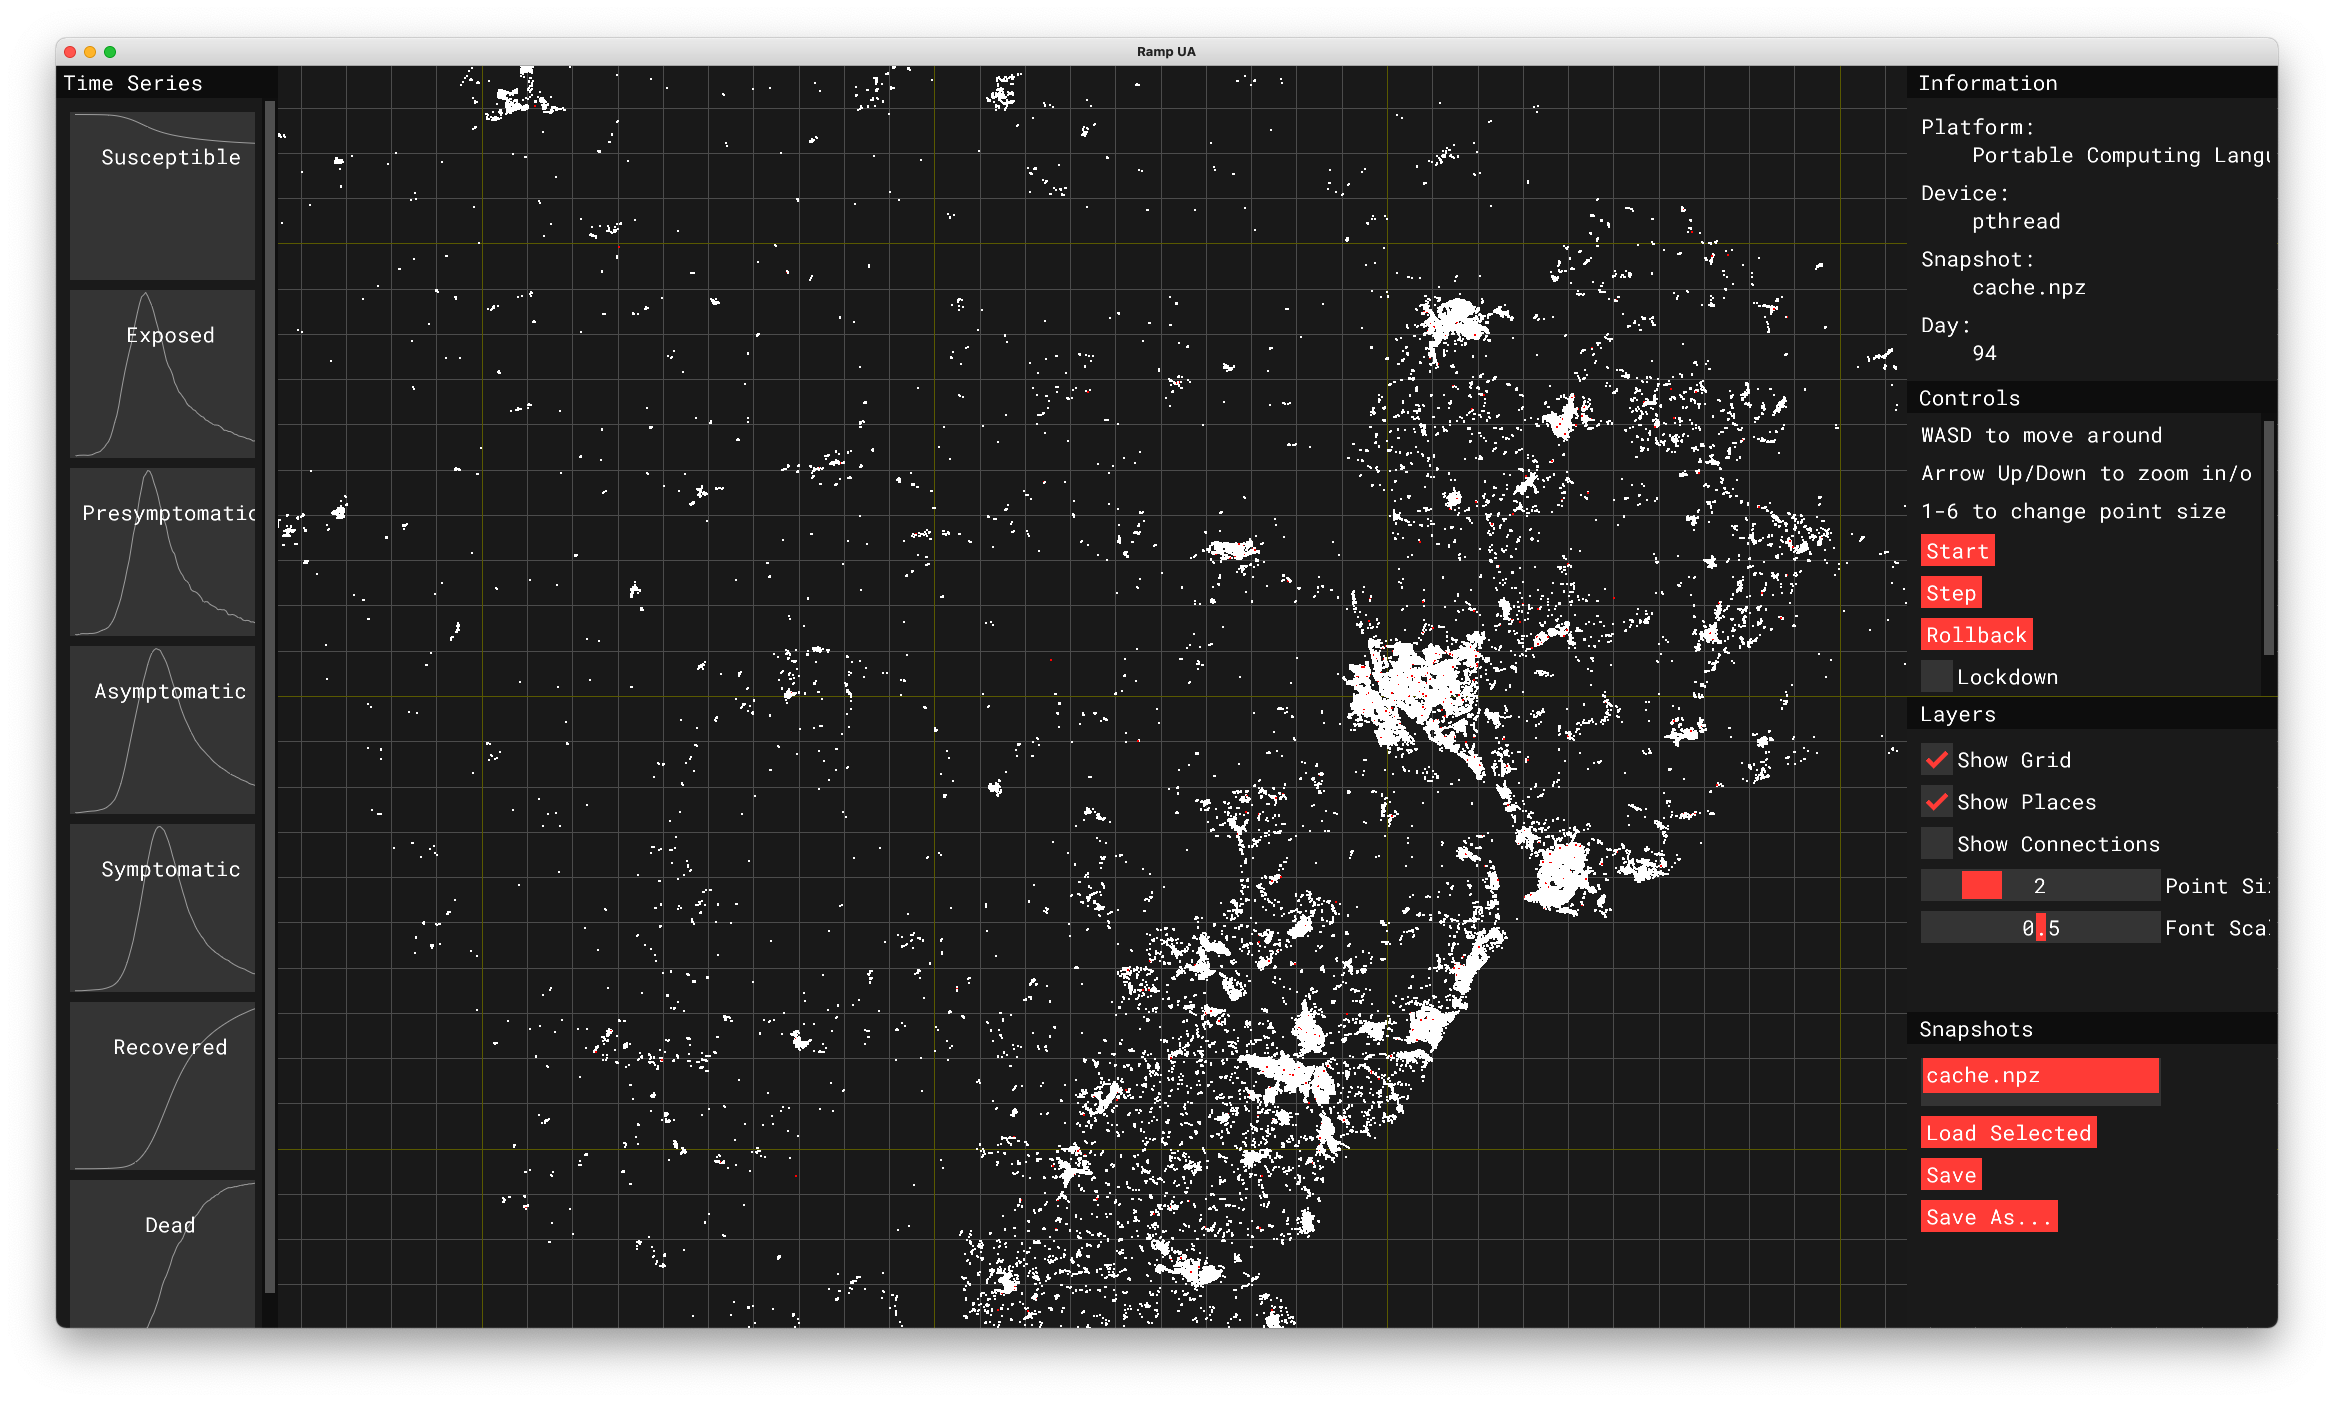Image resolution: width=2334 pixels, height=1402 pixels.
Task: Click the Susceptible time series chart
Action: click(x=162, y=196)
